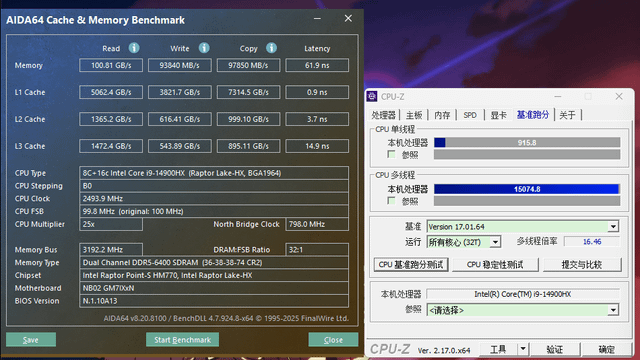Minimize the CPU-Z window
The image size is (640, 360).
click(x=558, y=96)
